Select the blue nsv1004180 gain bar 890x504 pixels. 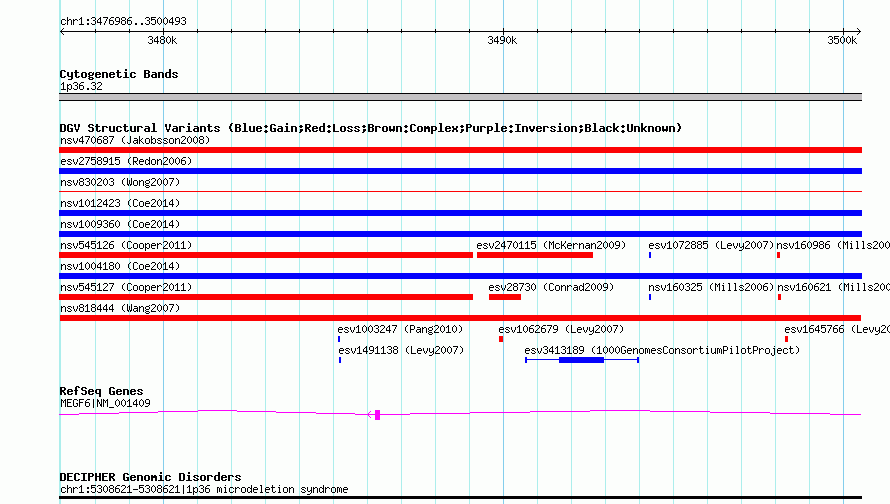coord(460,276)
